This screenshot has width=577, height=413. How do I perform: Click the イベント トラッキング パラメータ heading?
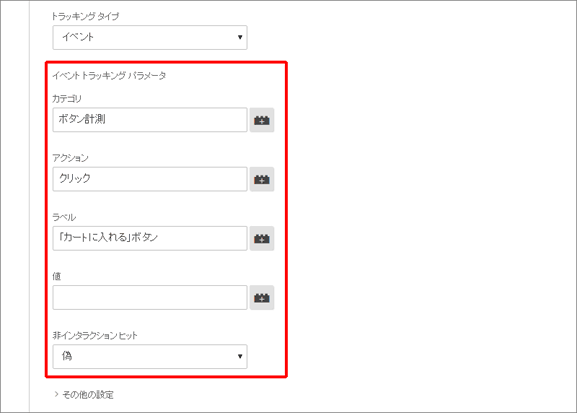pos(109,75)
